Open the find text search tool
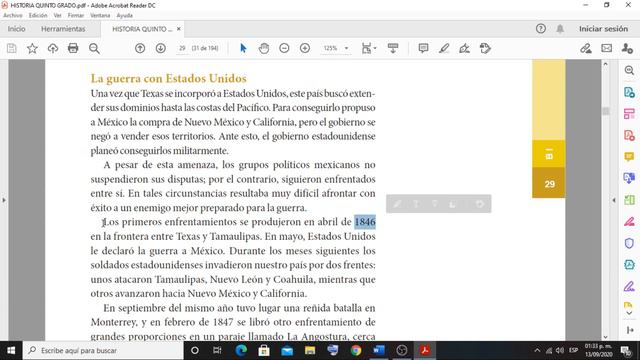Viewport: 640px width, 360px height. (x=94, y=48)
